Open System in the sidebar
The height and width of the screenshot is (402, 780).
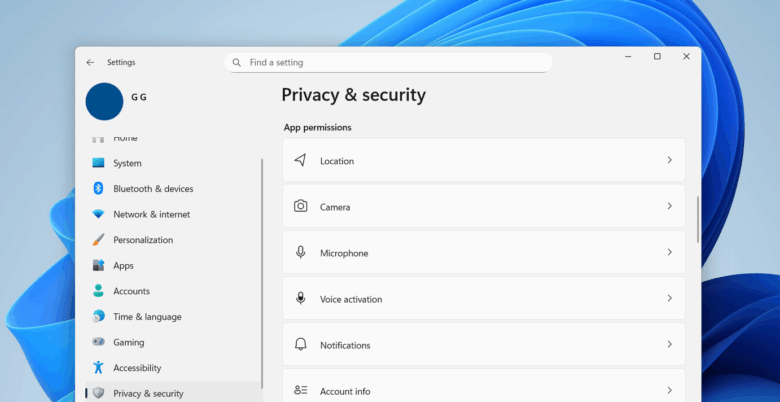coord(127,163)
